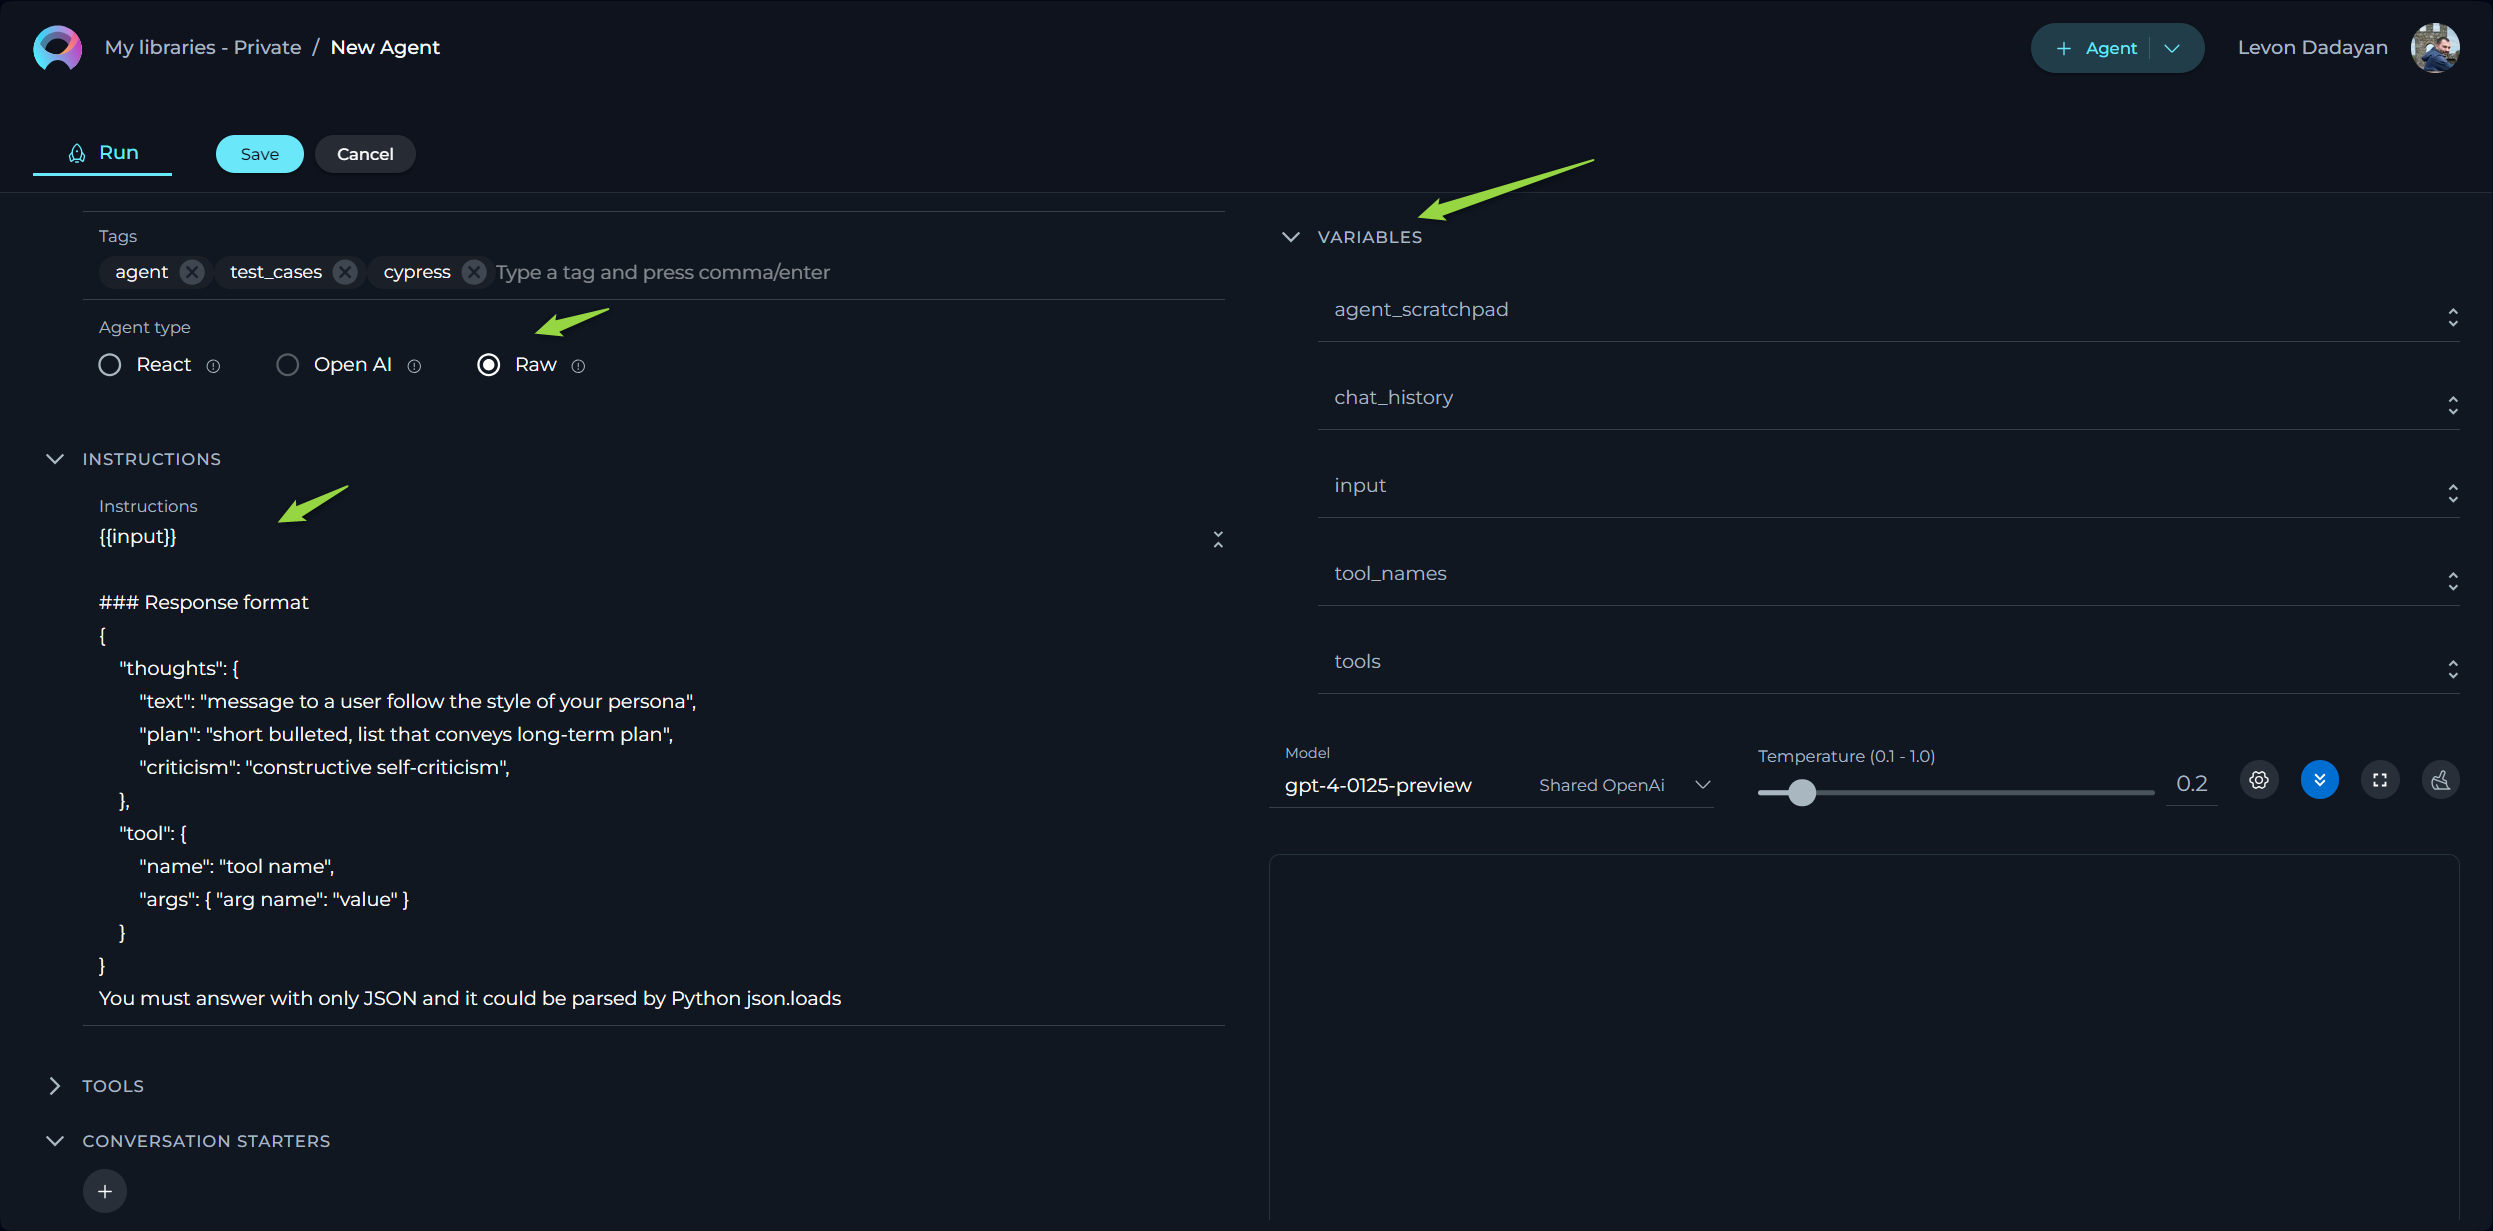
Task: Remove the test_cases tag
Action: [345, 272]
